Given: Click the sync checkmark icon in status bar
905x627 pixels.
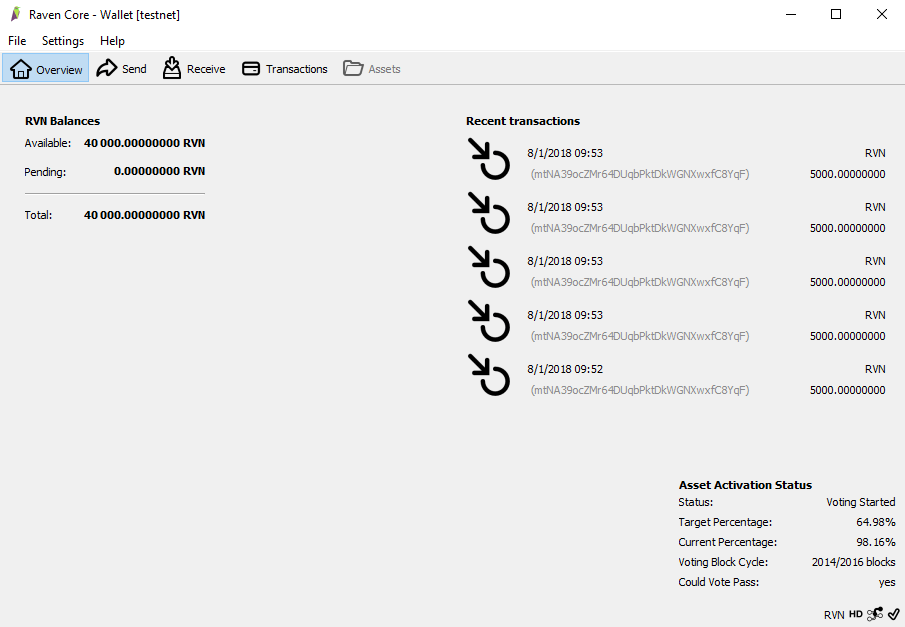Looking at the screenshot, I should [892, 613].
